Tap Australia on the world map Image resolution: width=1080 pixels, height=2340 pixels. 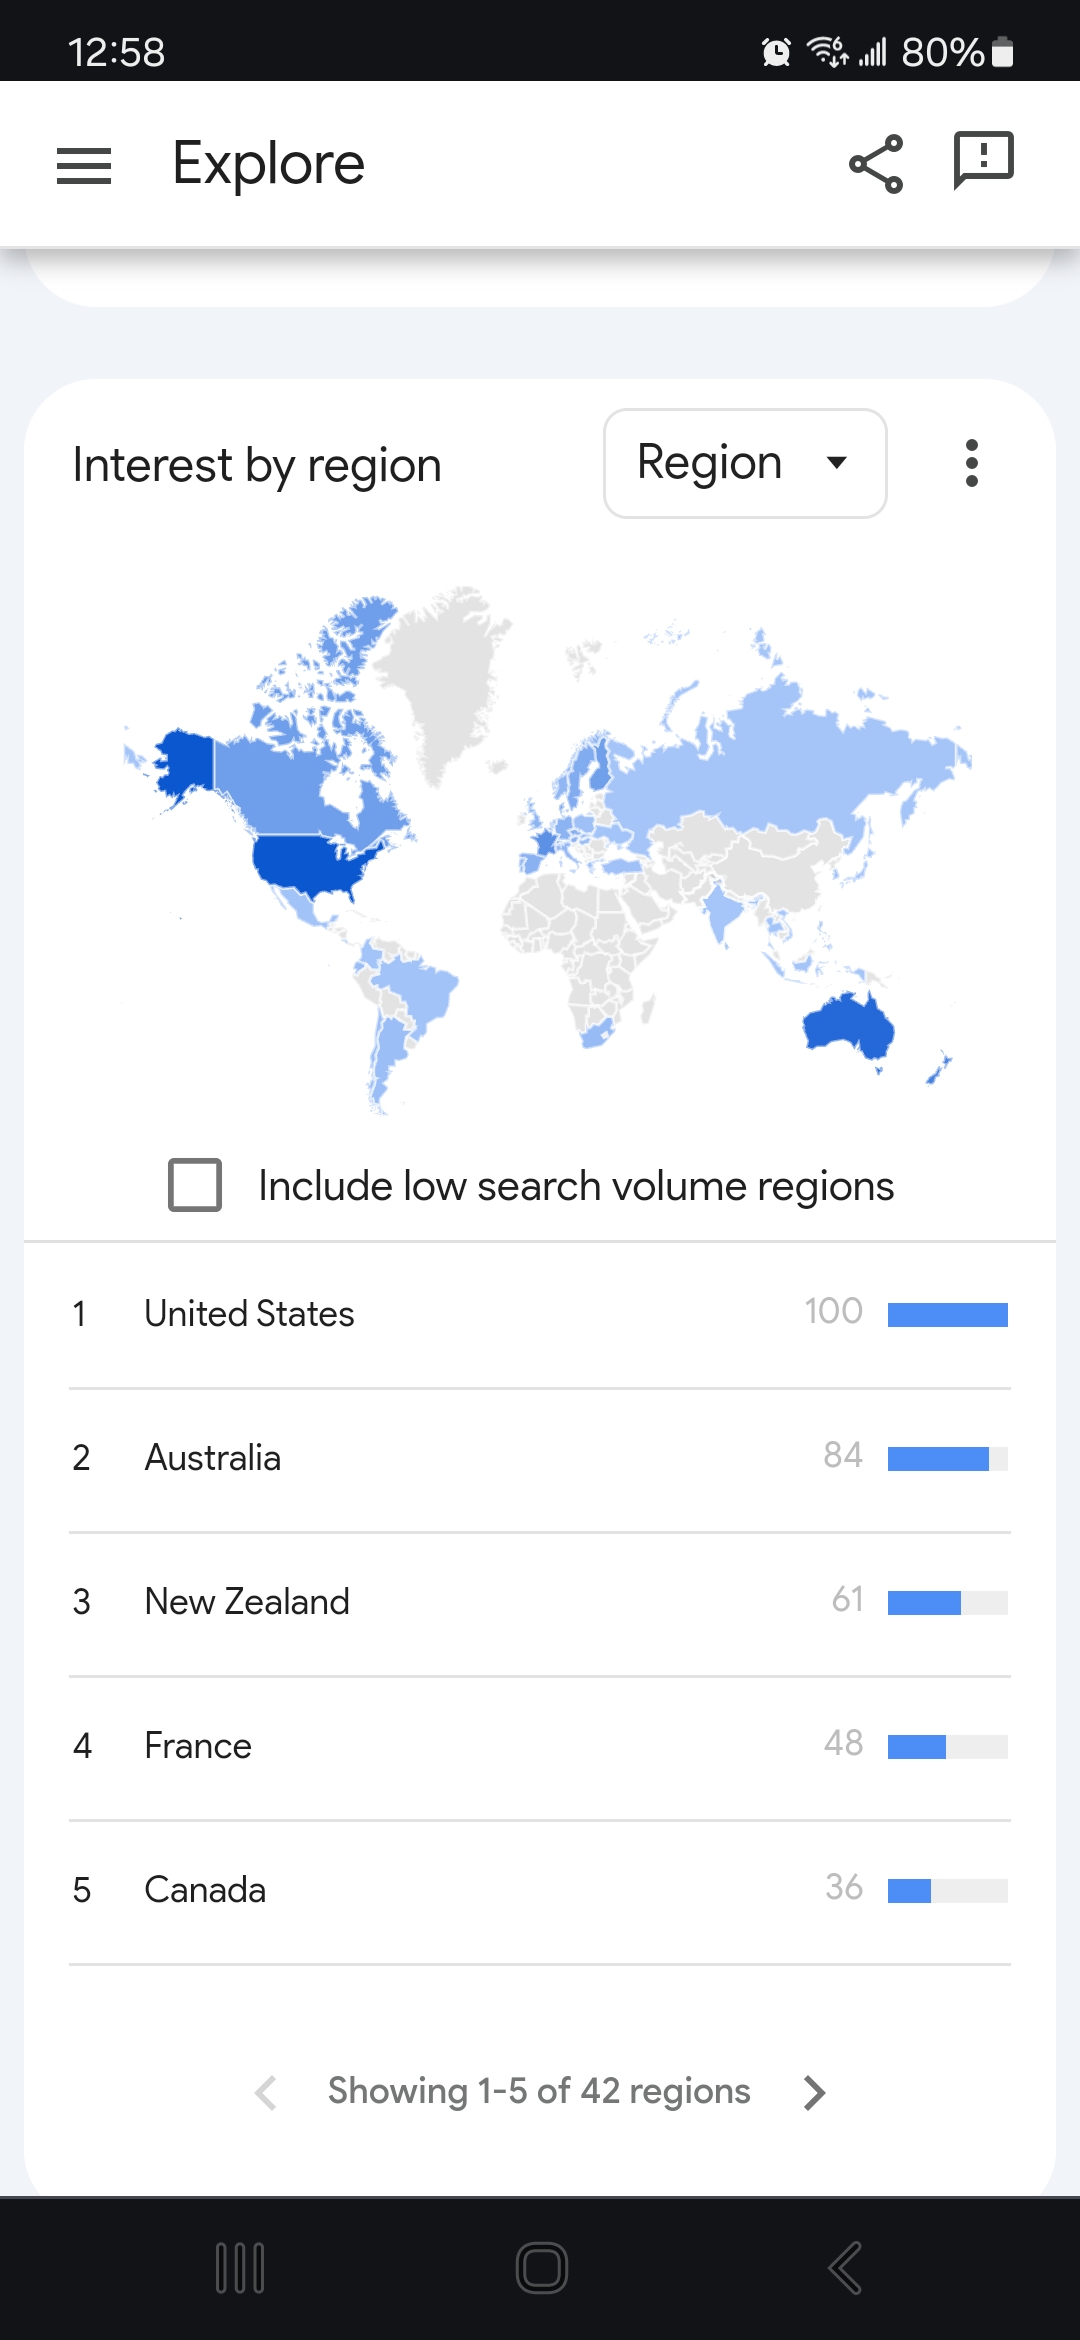848,1025
